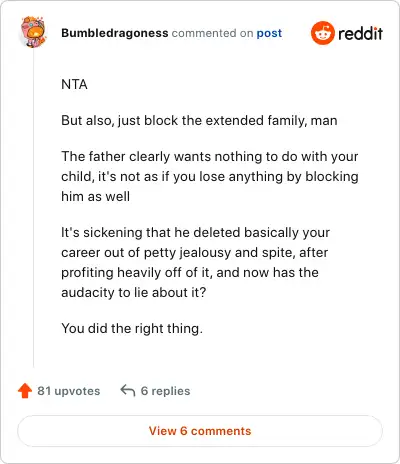
Task: Click the reddit wordmark text
Action: (x=360, y=33)
